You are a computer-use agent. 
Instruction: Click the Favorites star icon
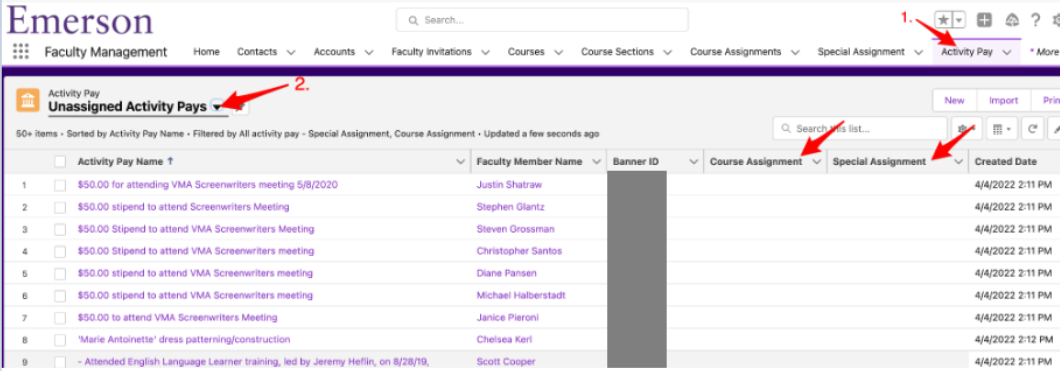[943, 20]
